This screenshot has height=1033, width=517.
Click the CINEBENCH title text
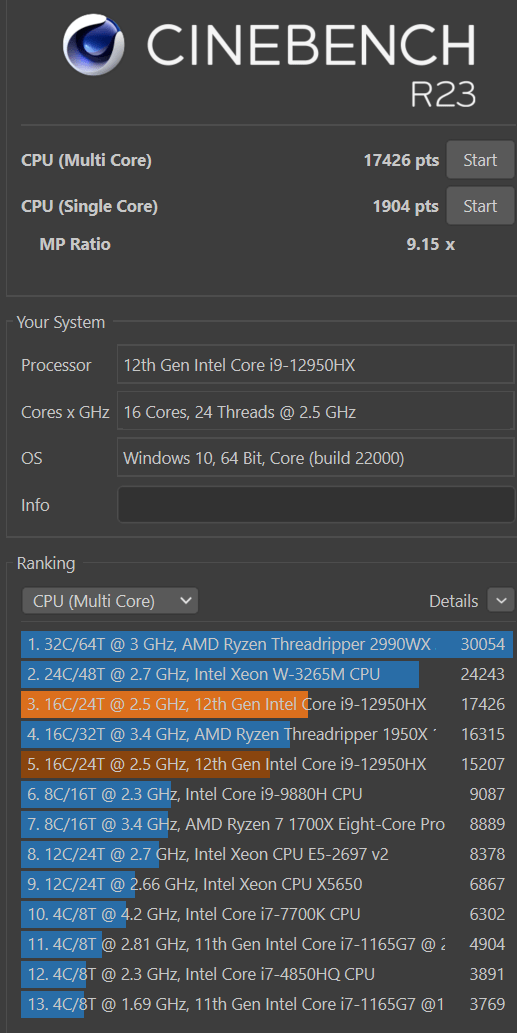tap(310, 44)
